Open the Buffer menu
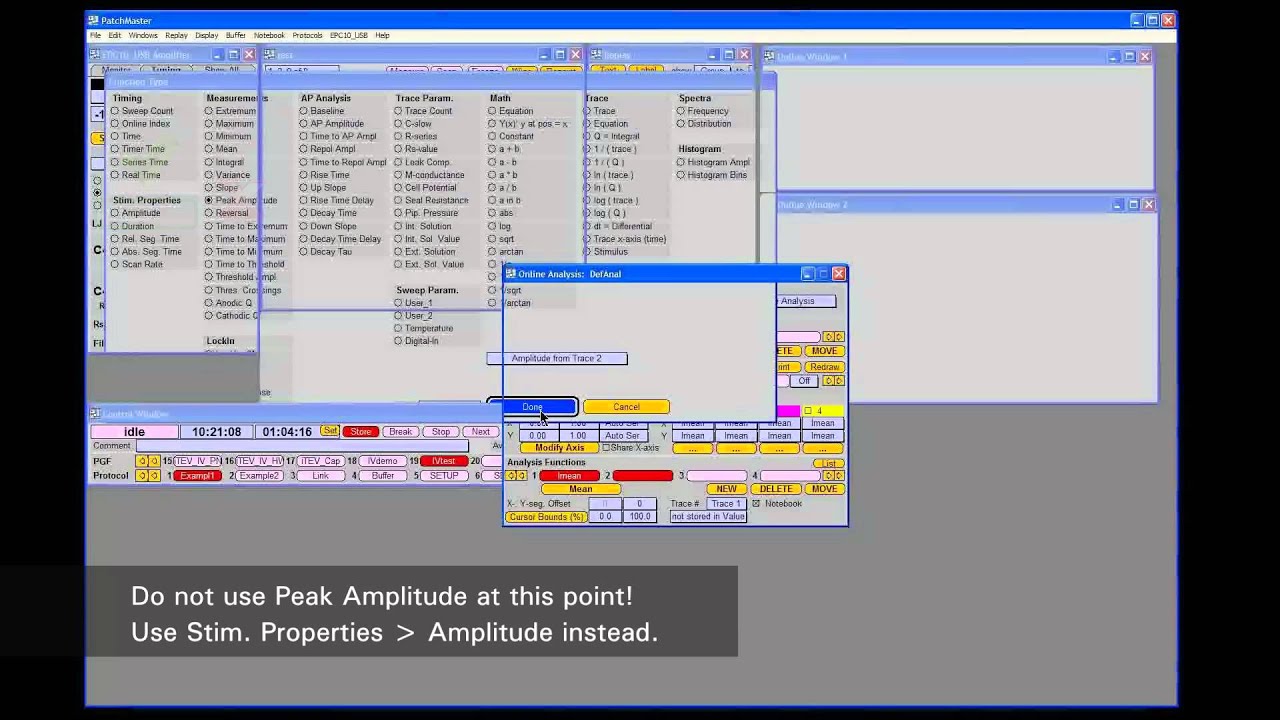Viewport: 1280px width, 720px height. point(236,35)
